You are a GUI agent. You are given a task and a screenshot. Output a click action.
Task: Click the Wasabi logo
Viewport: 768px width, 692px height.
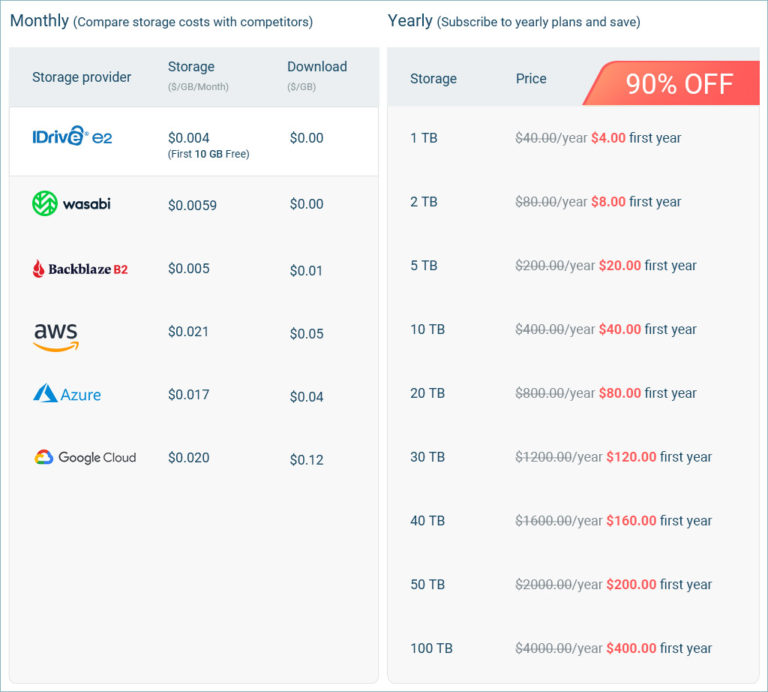tap(71, 204)
